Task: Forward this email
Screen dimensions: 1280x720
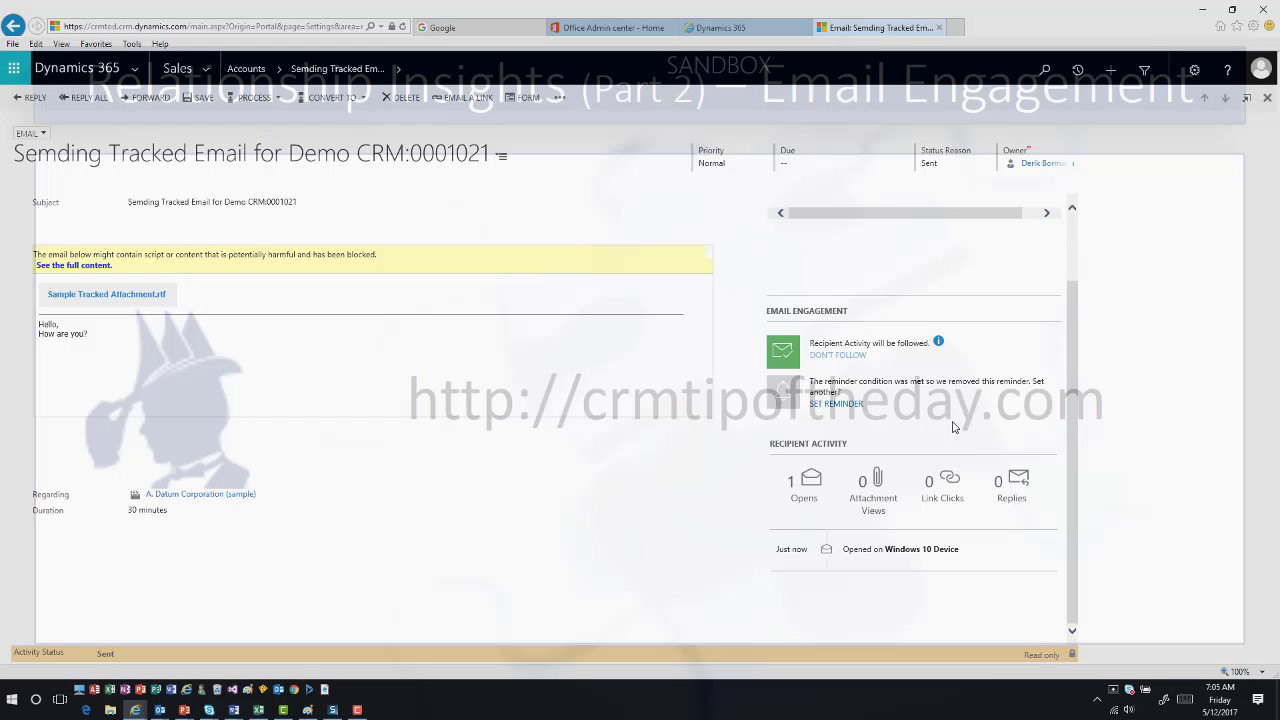Action: point(145,98)
